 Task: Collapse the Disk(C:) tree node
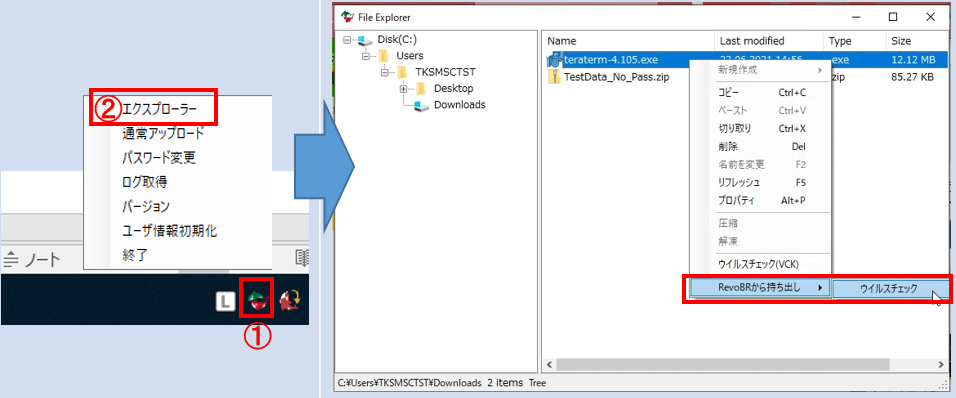click(x=348, y=40)
